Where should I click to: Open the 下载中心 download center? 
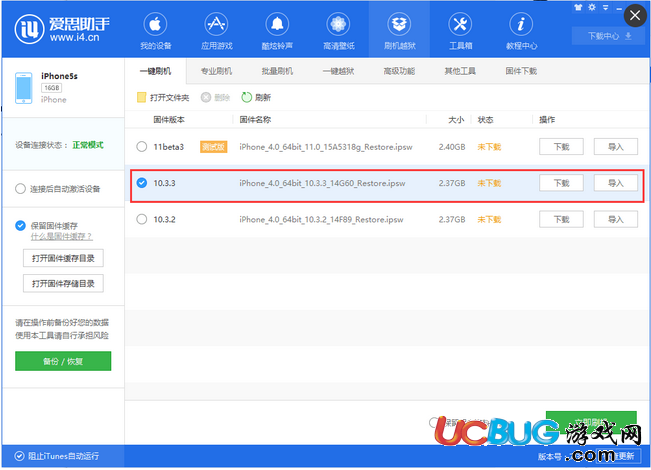(609, 36)
